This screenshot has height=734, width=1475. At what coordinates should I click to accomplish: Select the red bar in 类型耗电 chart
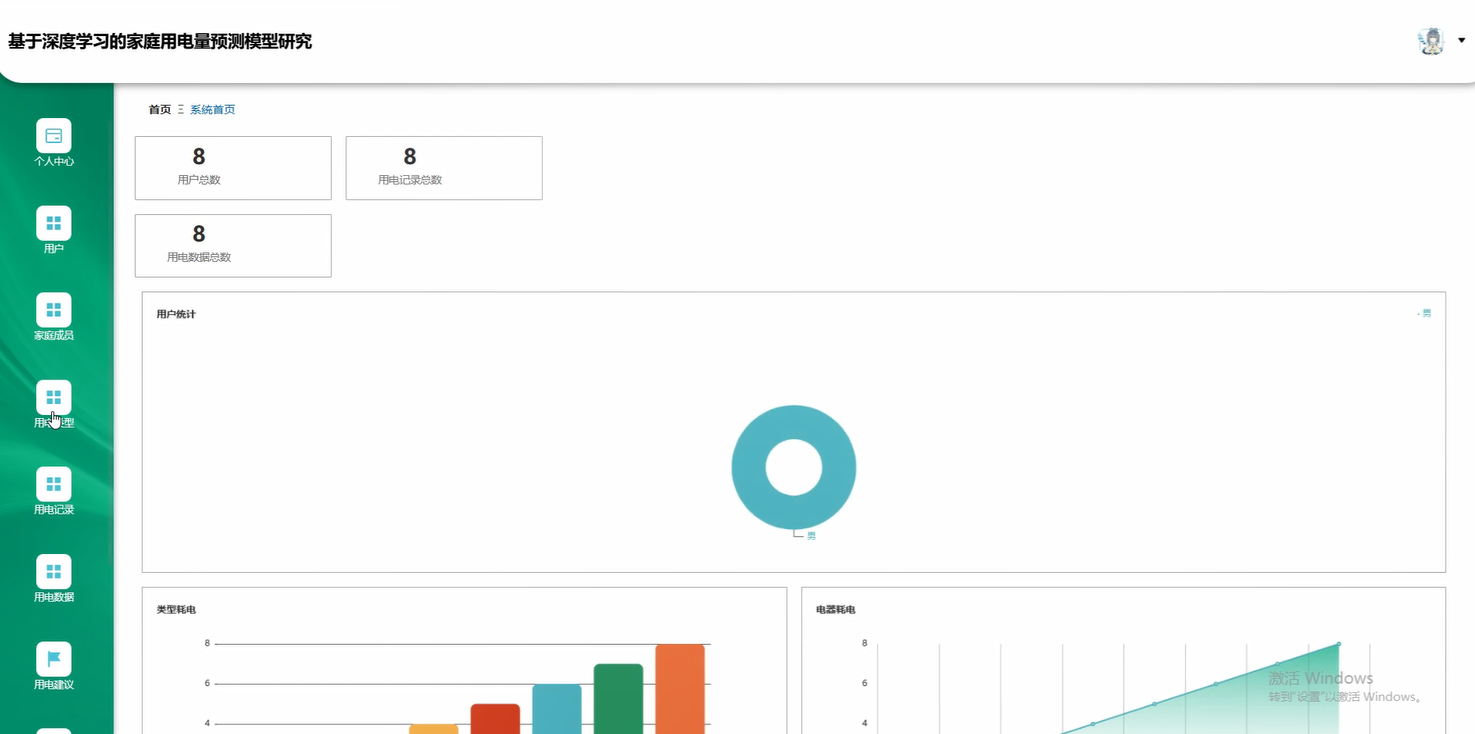click(495, 719)
